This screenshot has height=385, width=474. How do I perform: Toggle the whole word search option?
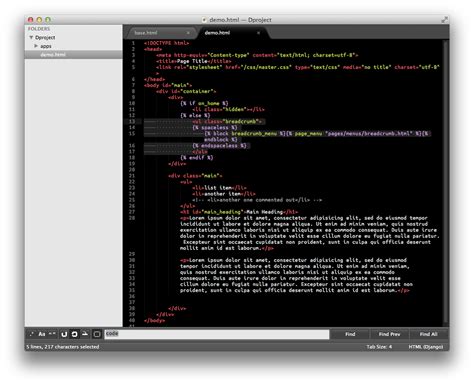click(x=52, y=334)
